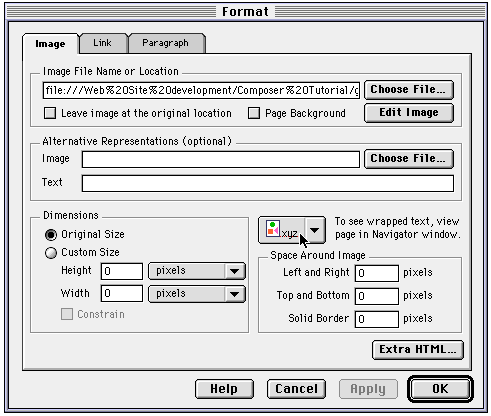Check Leave image at the original location
The width and height of the screenshot is (491, 416).
[50, 113]
